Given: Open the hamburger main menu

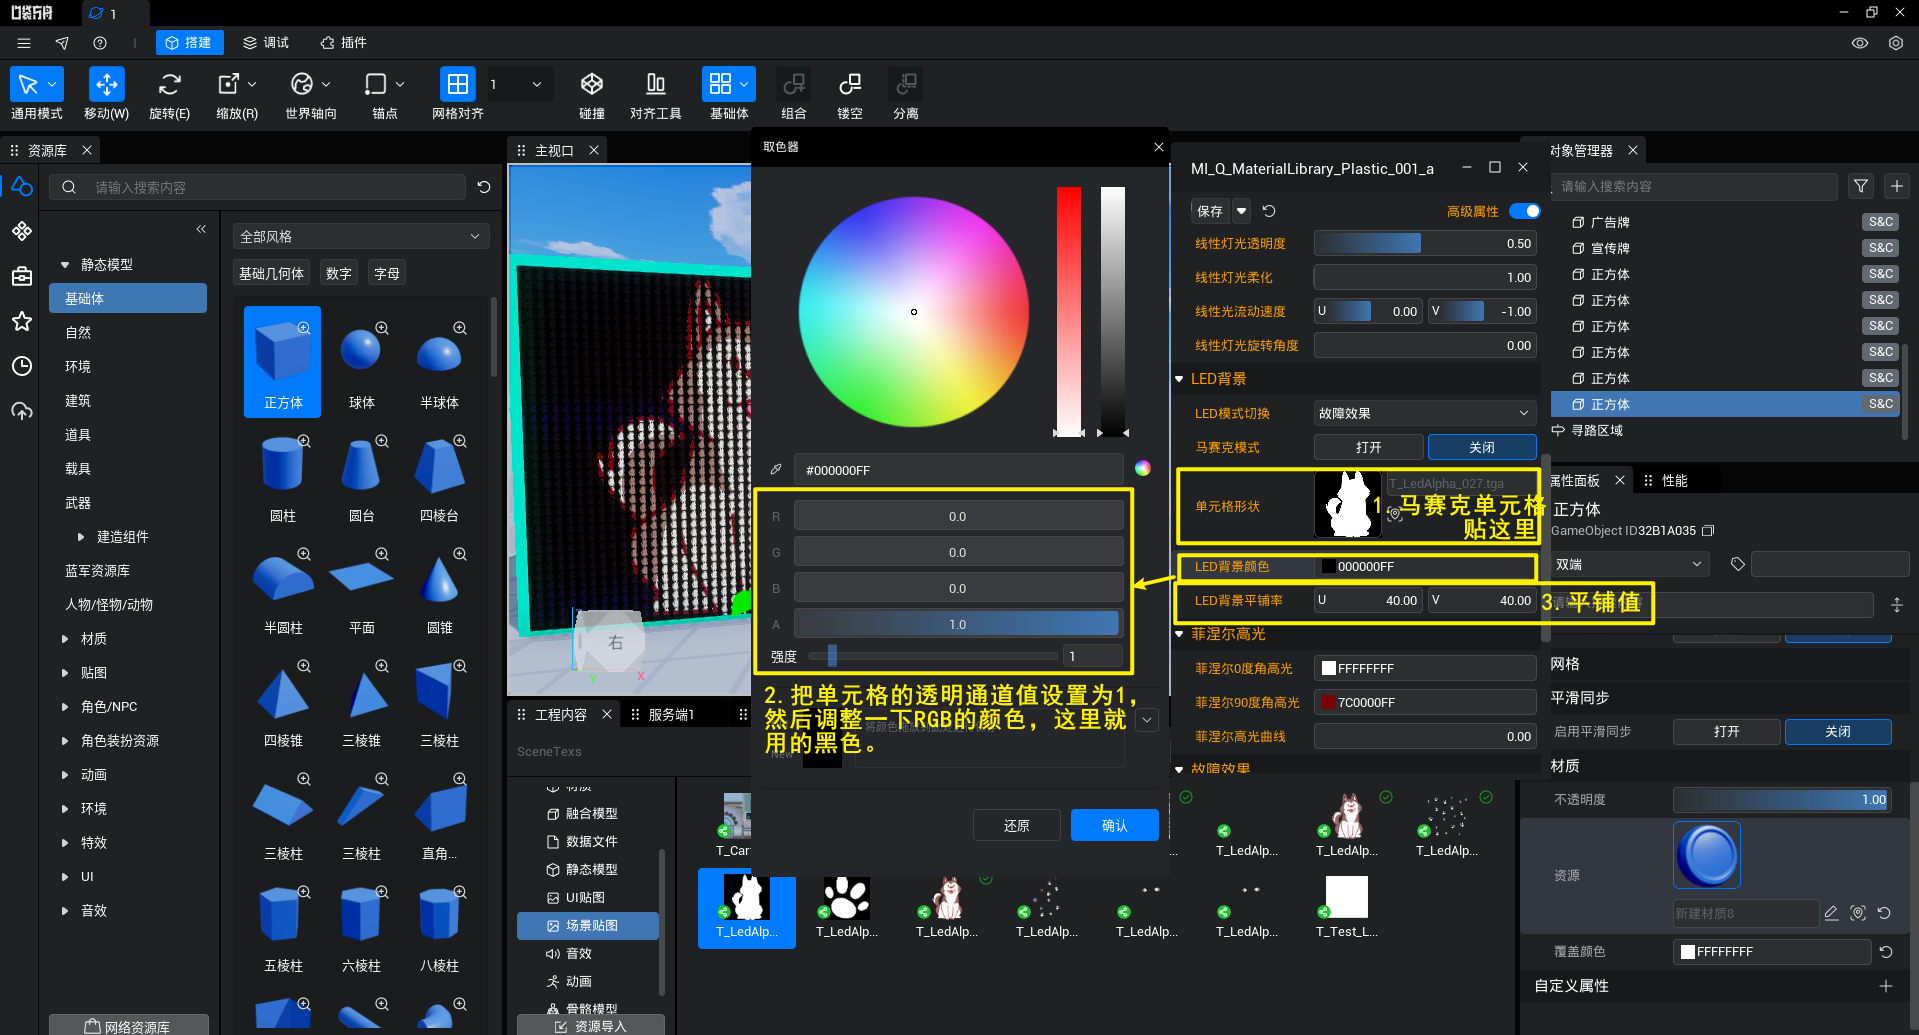Looking at the screenshot, I should pos(24,43).
